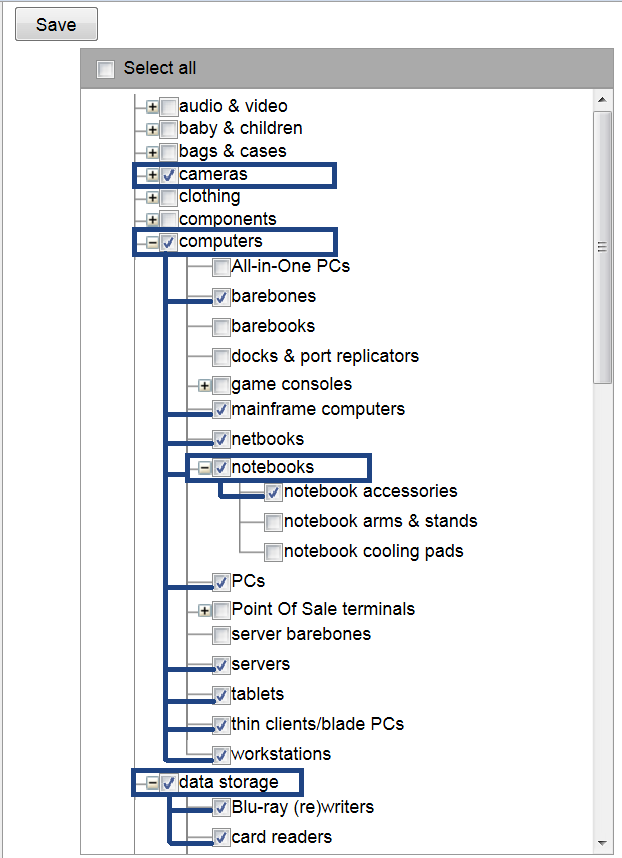622x858 pixels.
Task: Collapse the notebooks category
Action: [x=204, y=466]
